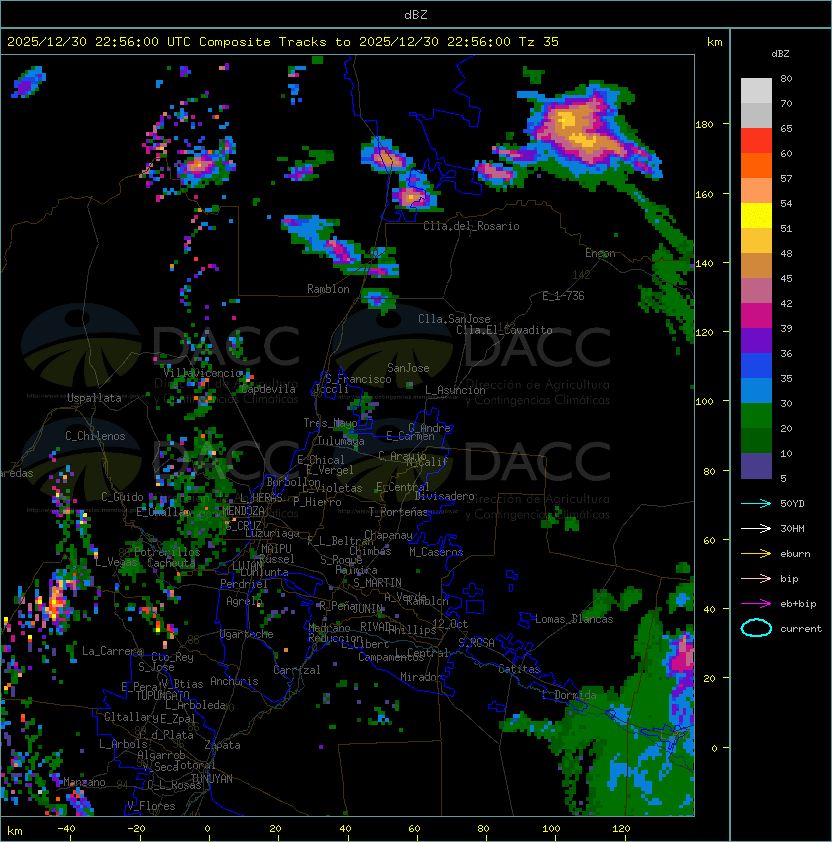This screenshot has width=832, height=842.
Task: Click the 'dBZ' title at top center
Action: (x=416, y=15)
